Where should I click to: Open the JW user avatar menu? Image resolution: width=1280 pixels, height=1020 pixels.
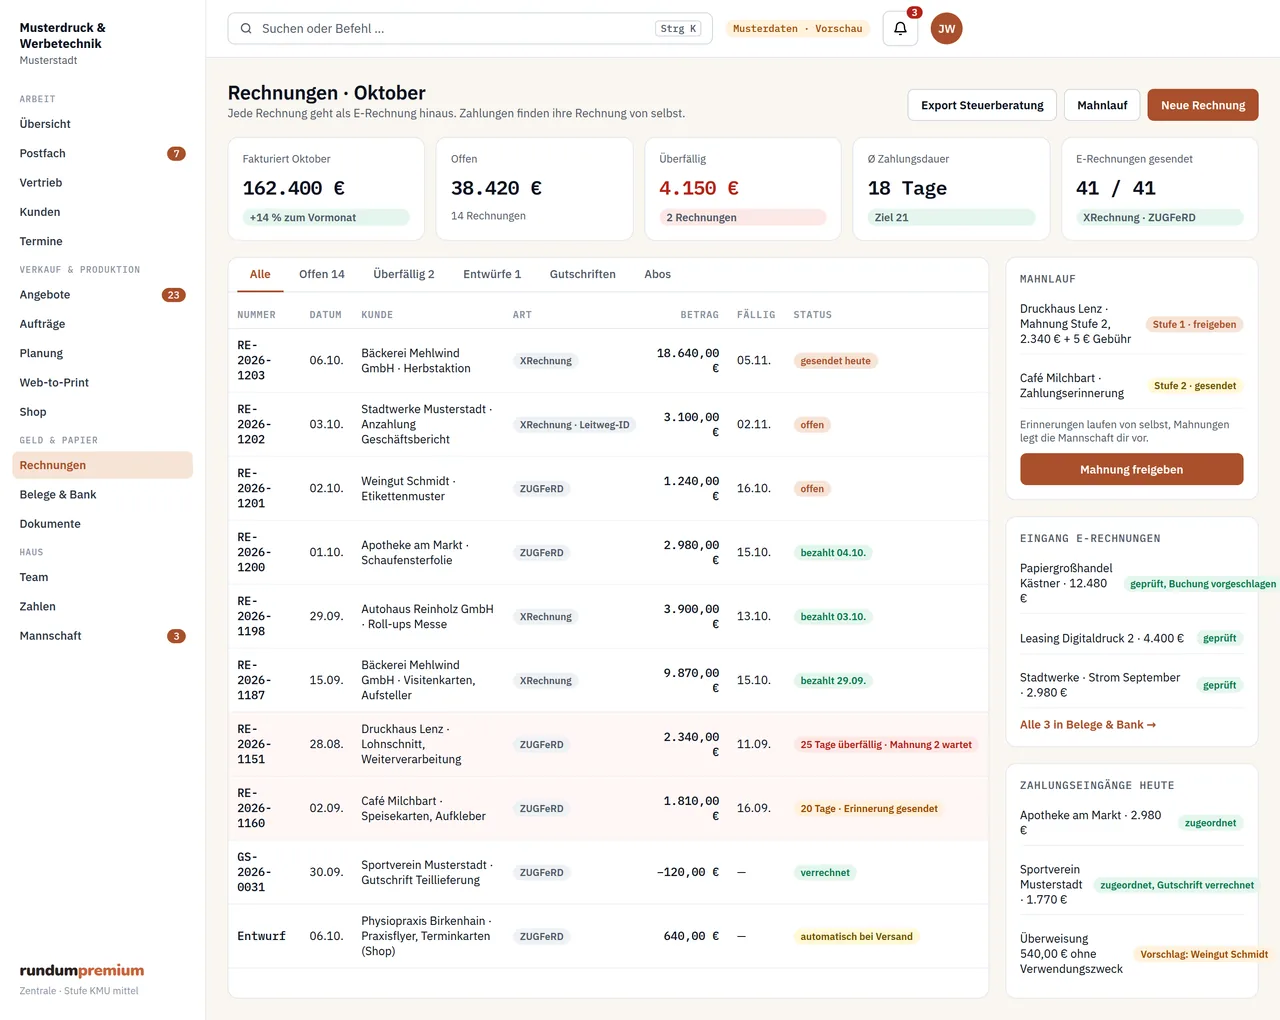(947, 29)
